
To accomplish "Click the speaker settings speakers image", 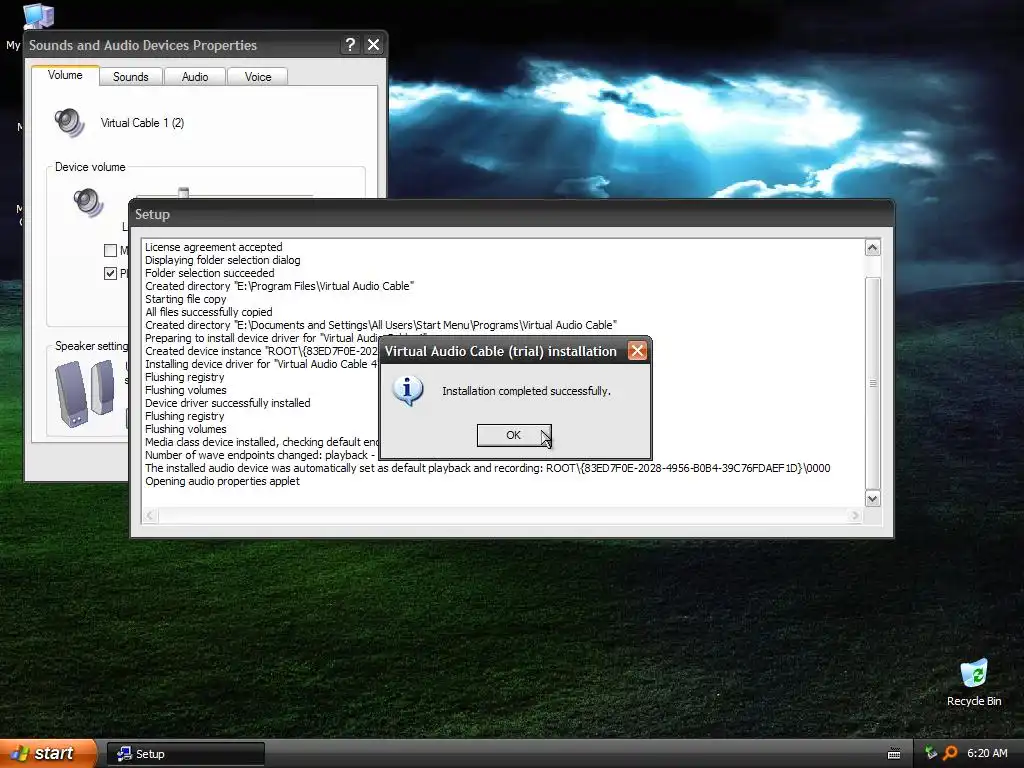I will point(85,394).
